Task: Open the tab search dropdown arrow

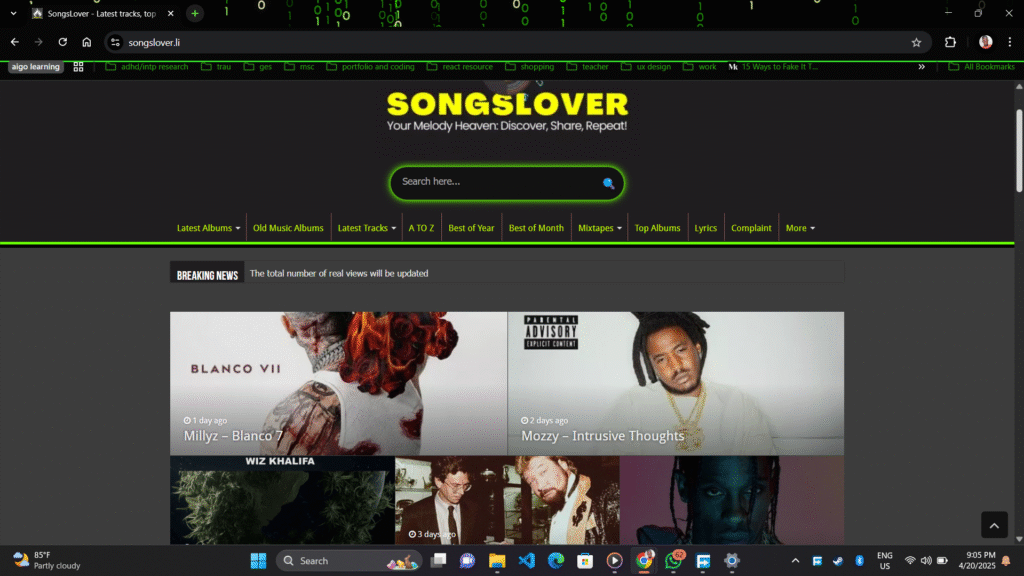Action: click(x=13, y=13)
